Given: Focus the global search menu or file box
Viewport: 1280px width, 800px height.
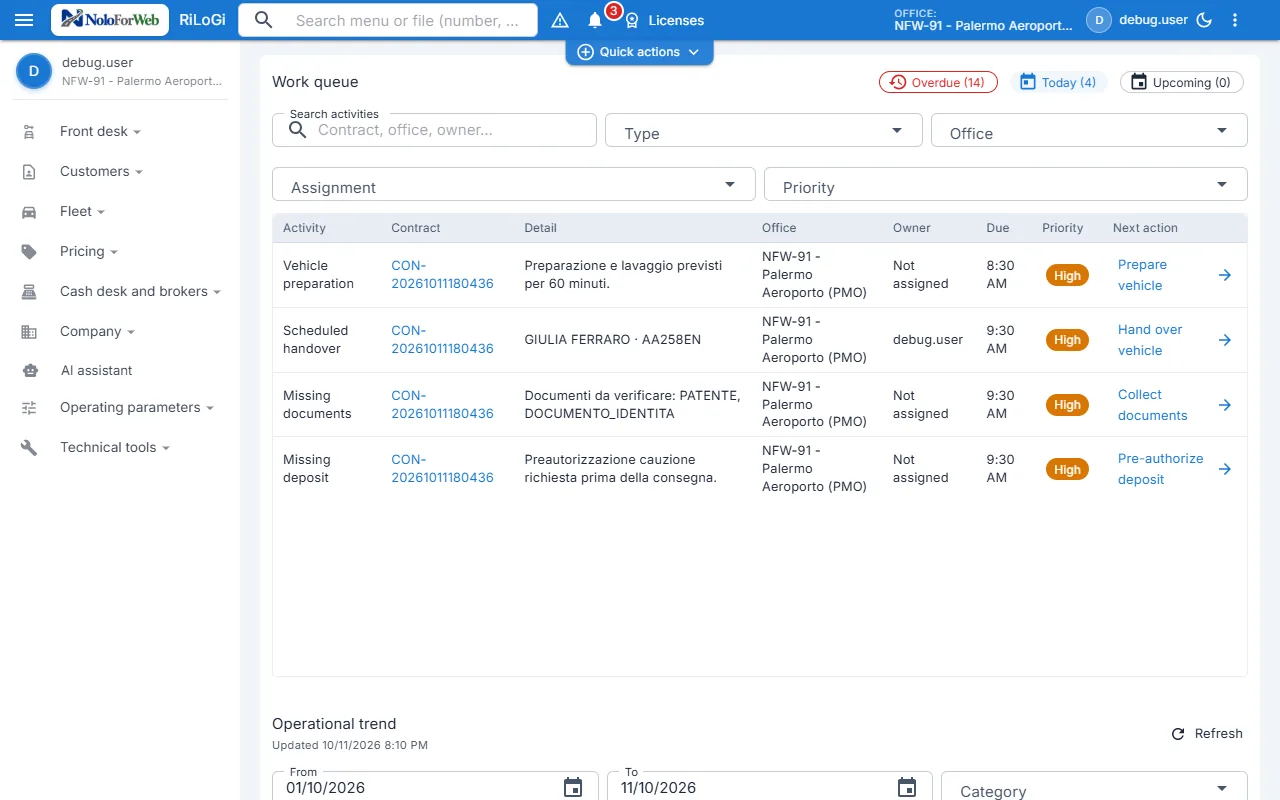Looking at the screenshot, I should pyautogui.click(x=388, y=20).
